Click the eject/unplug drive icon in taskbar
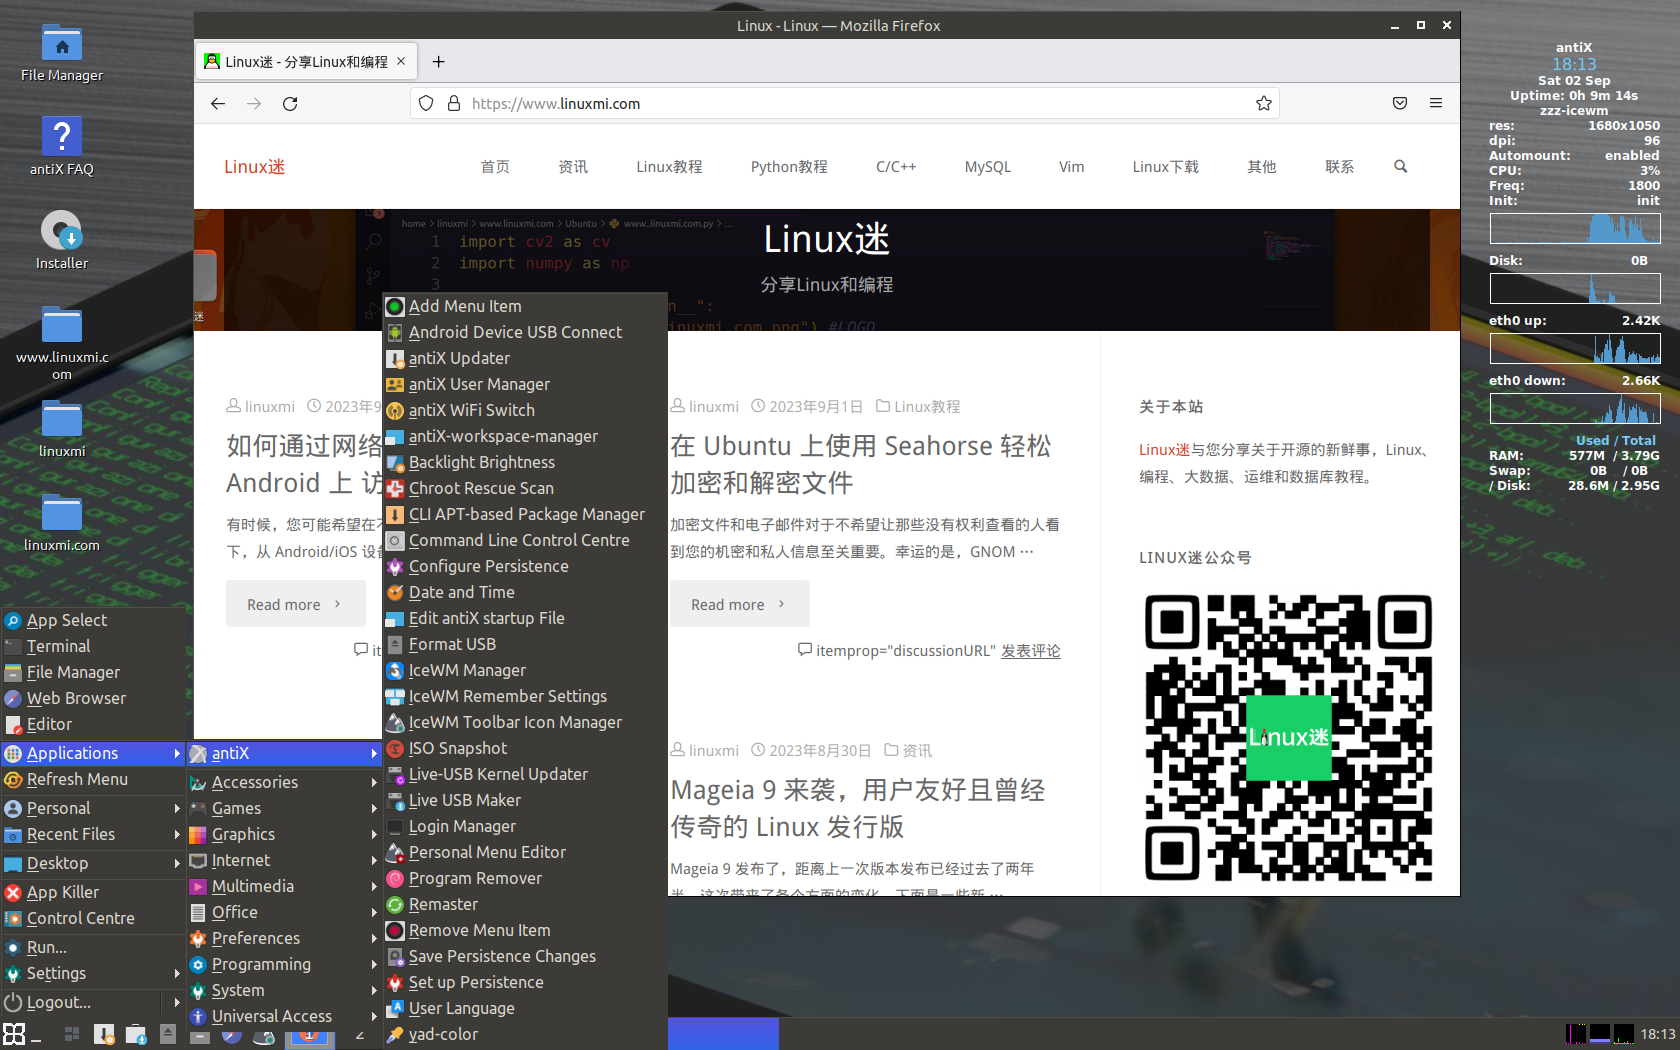1680x1050 pixels. point(168,1034)
